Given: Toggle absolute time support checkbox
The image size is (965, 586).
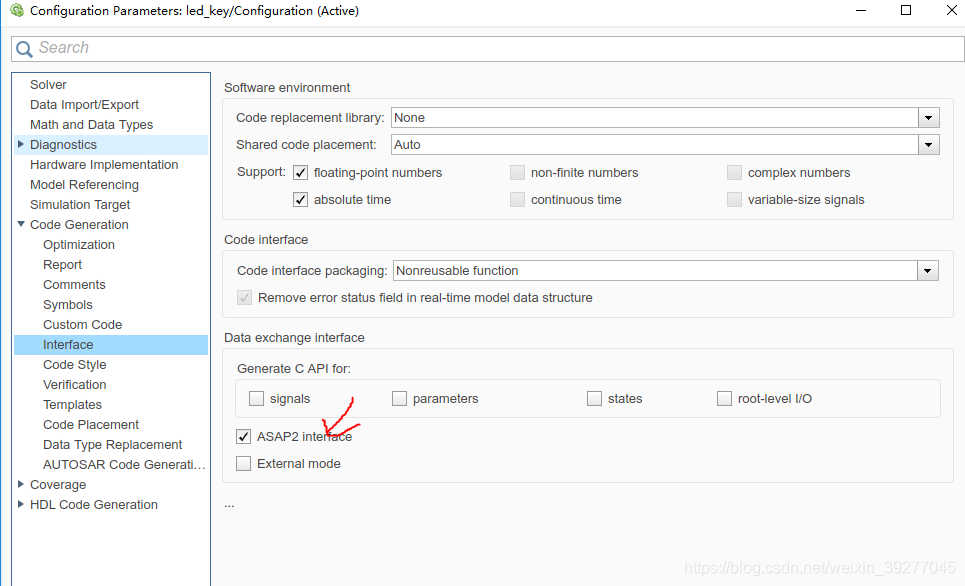Looking at the screenshot, I should pyautogui.click(x=300, y=200).
